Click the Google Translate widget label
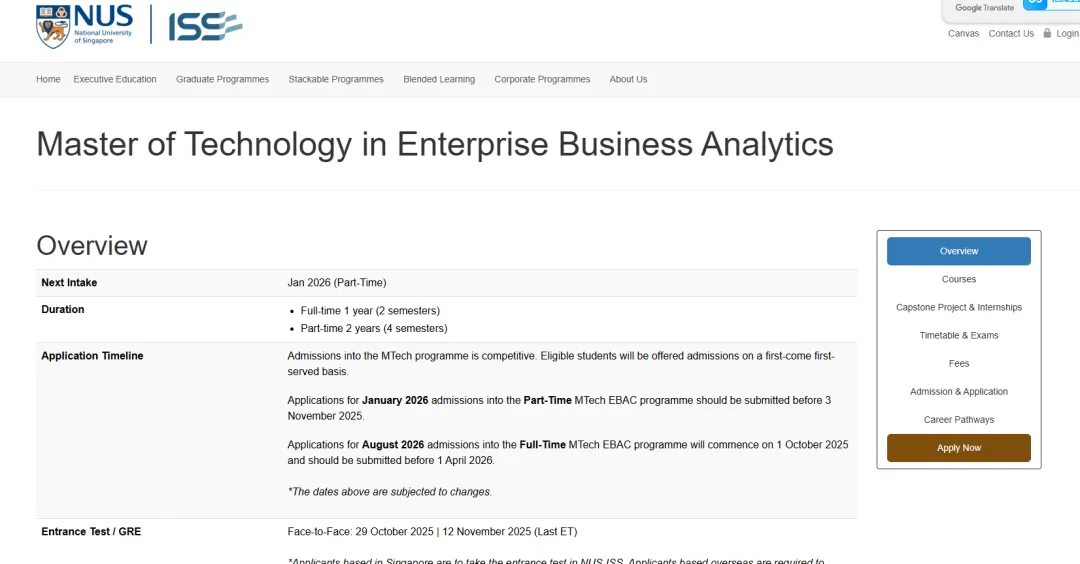This screenshot has height=564, width=1080. [984, 8]
